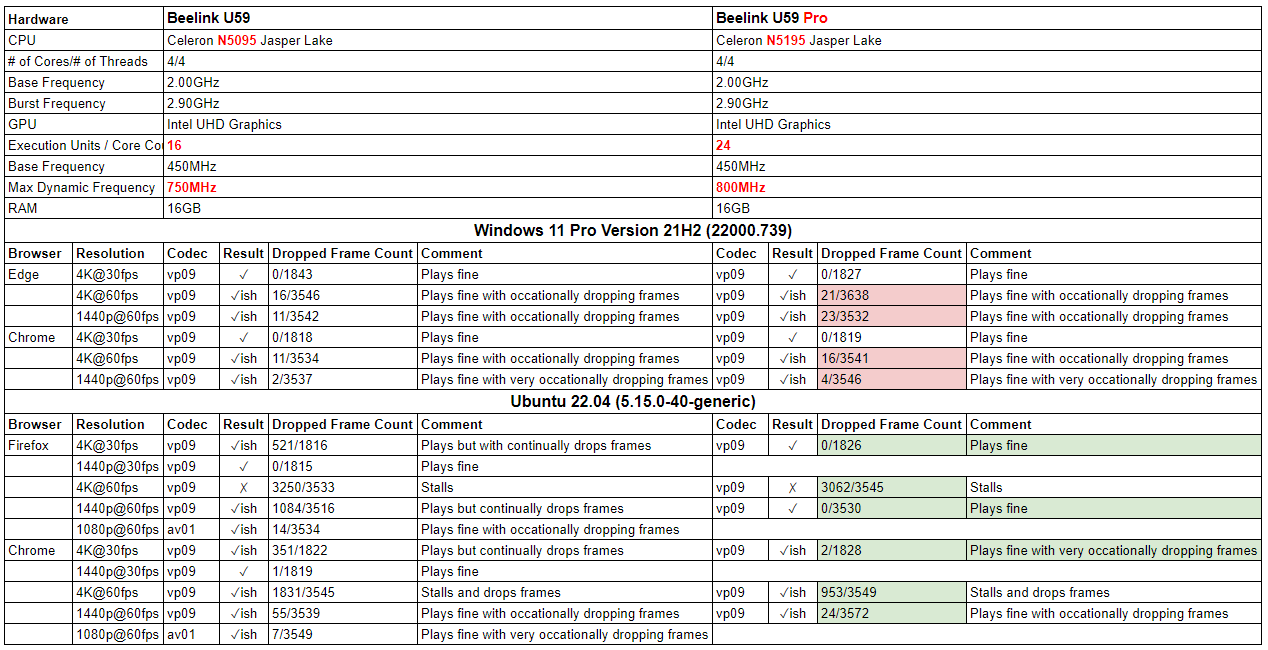Select the "Ubuntu 22.04 (5.15.0-40-generic)" heading
This screenshot has height=650, width=1268.
[x=633, y=402]
